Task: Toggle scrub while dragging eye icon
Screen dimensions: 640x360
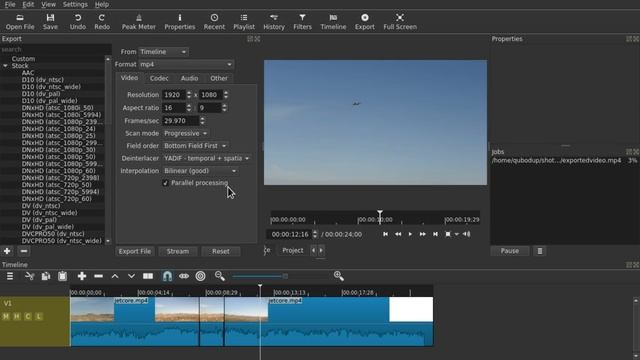Action: (184, 276)
